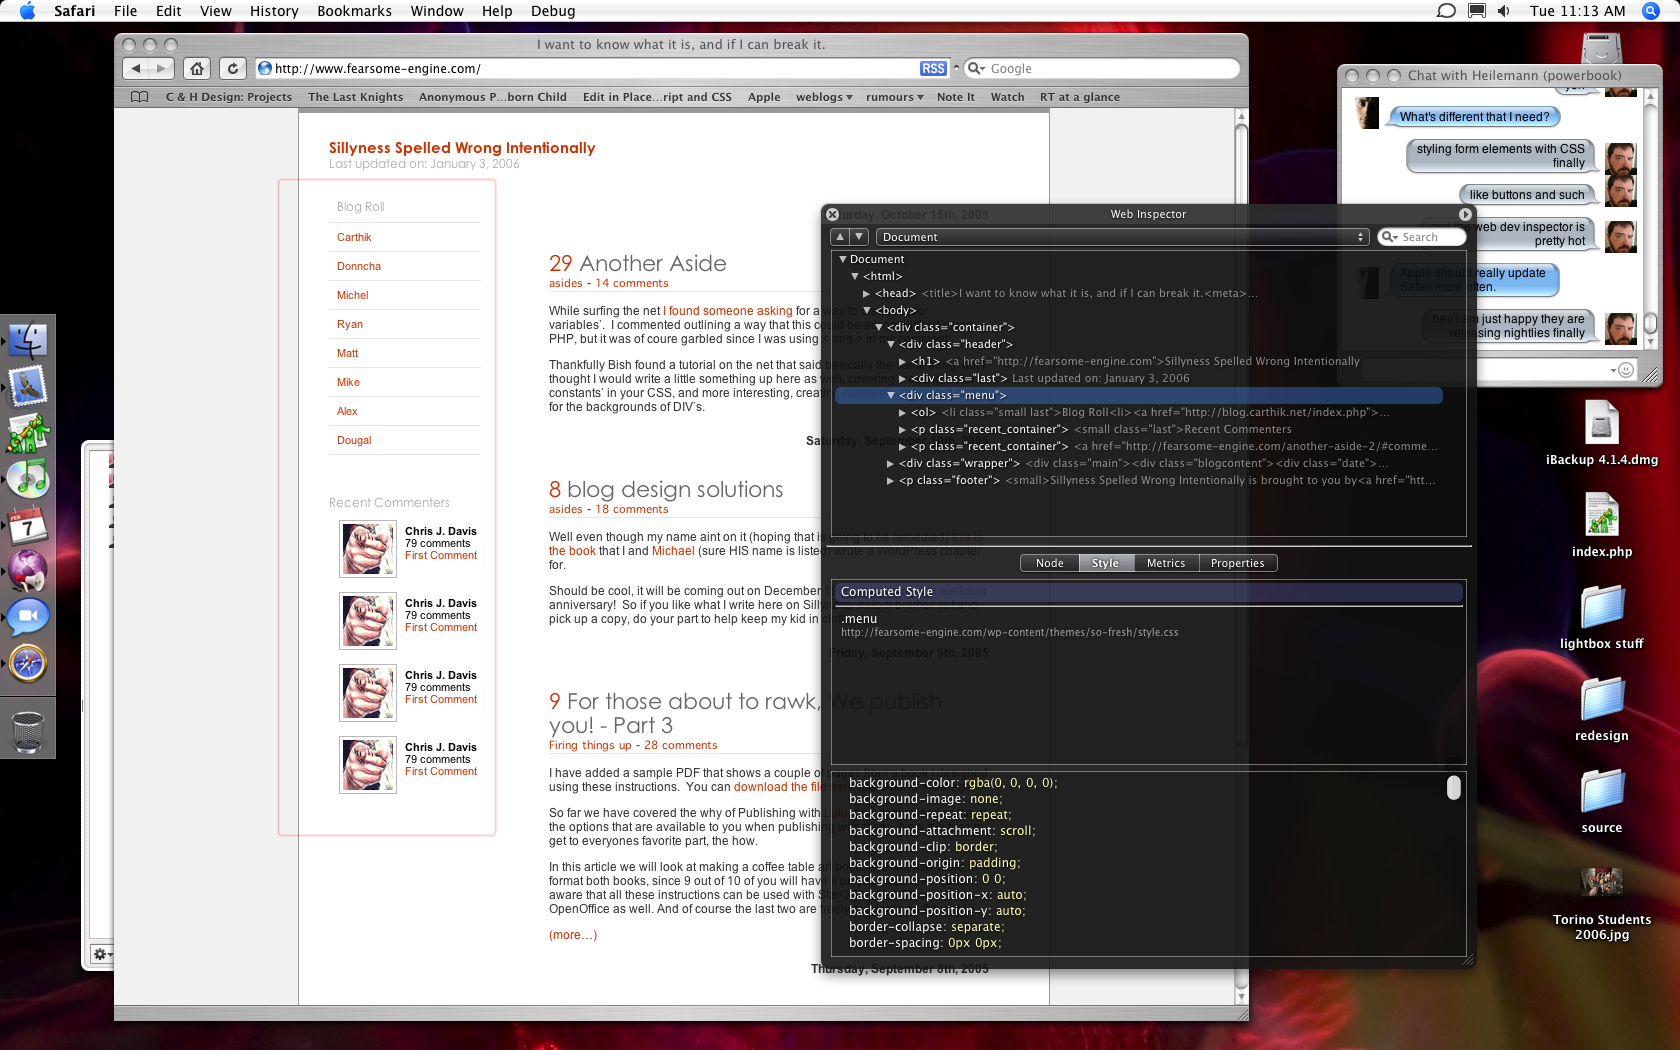Click the Safari forward arrow button
The image size is (1680, 1050).
[x=162, y=68]
